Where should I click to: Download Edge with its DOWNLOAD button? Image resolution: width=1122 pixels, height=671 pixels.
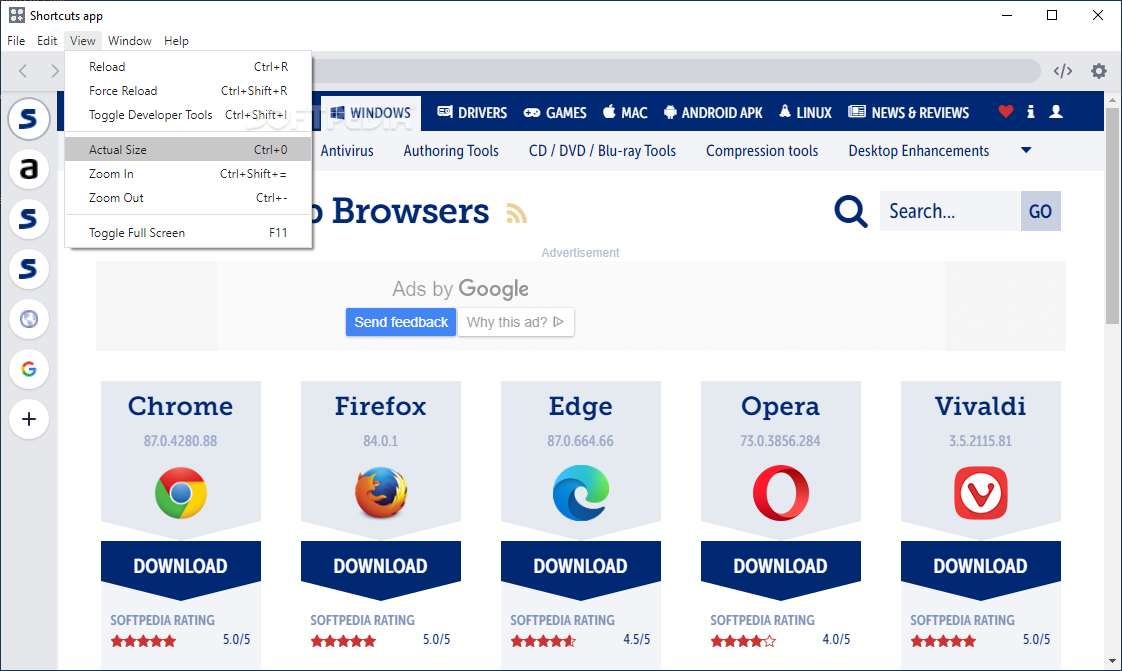coord(580,566)
